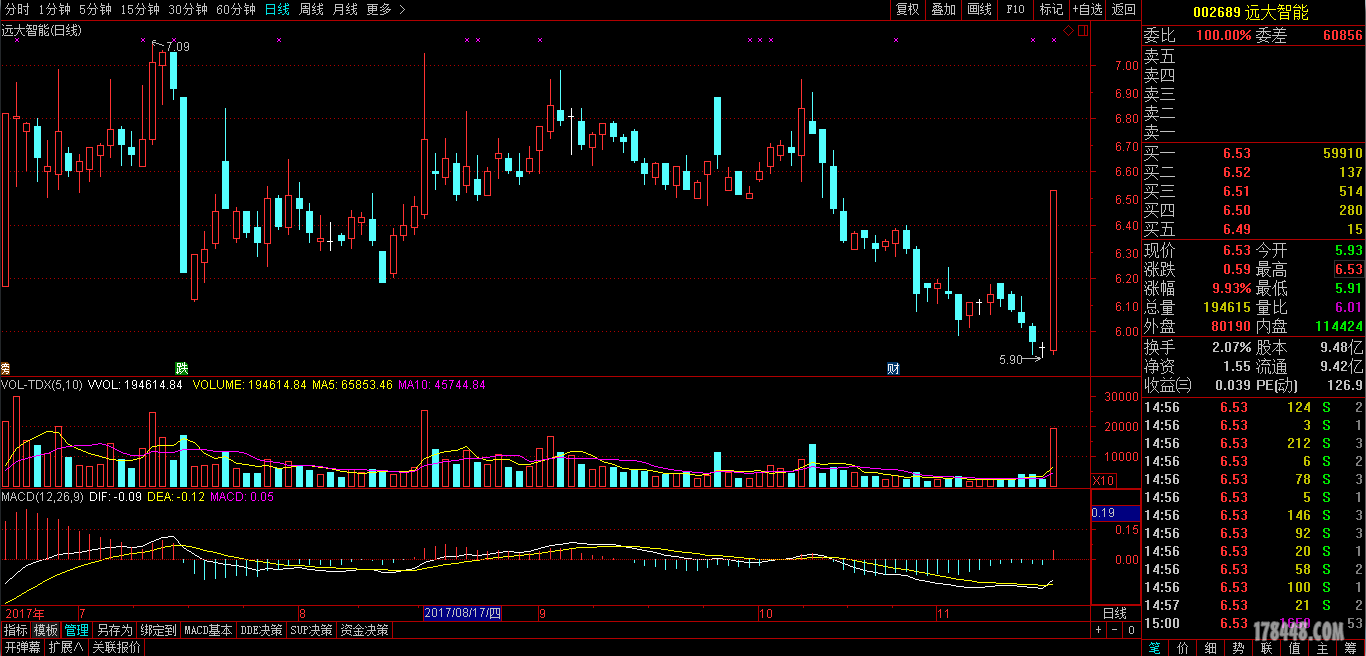
Task: Add stock via +自选 button
Action: point(1087,9)
